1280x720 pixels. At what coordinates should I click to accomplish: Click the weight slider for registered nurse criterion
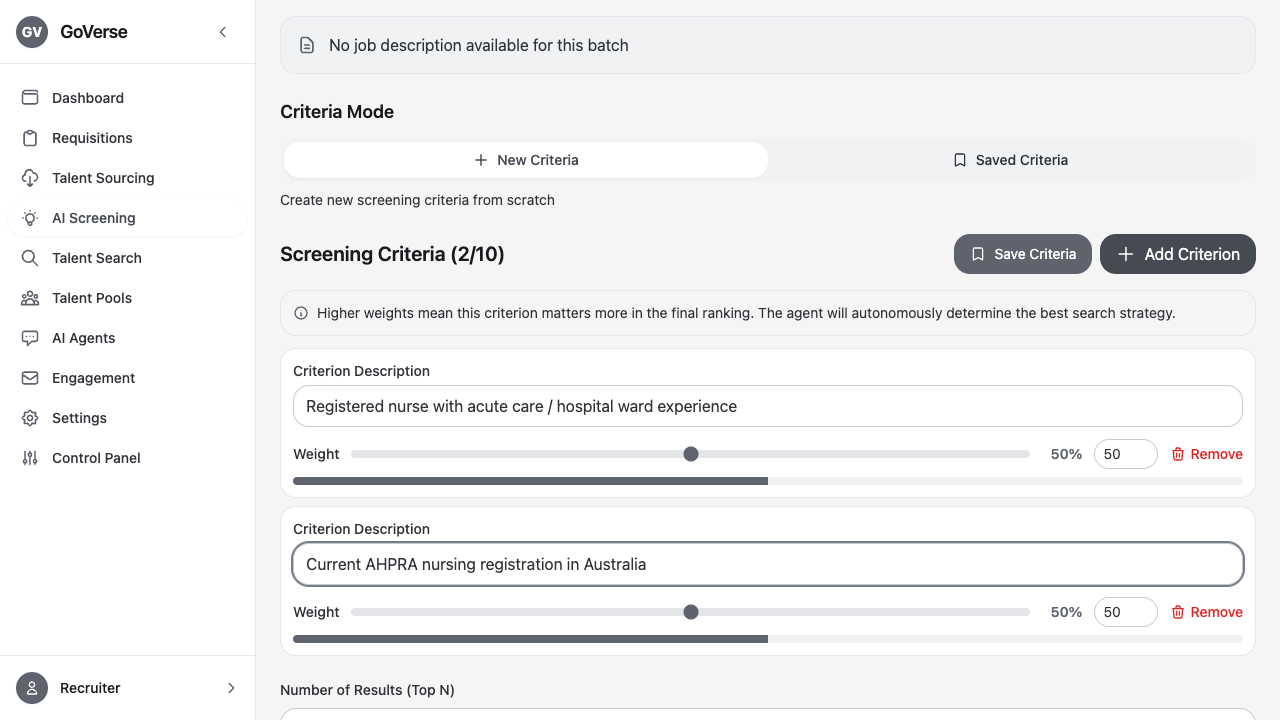pos(690,454)
